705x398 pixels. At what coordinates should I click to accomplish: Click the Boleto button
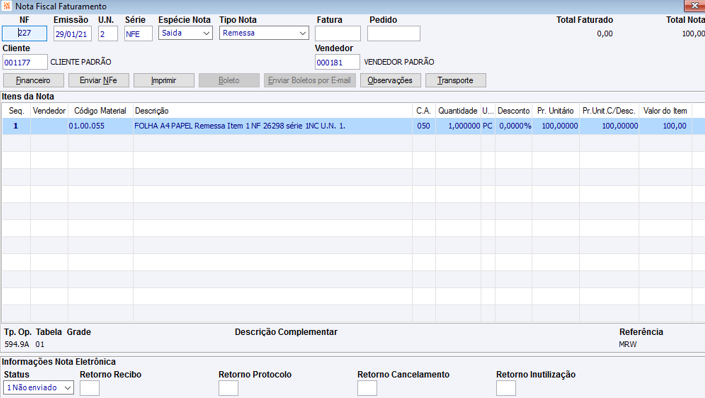[229, 80]
